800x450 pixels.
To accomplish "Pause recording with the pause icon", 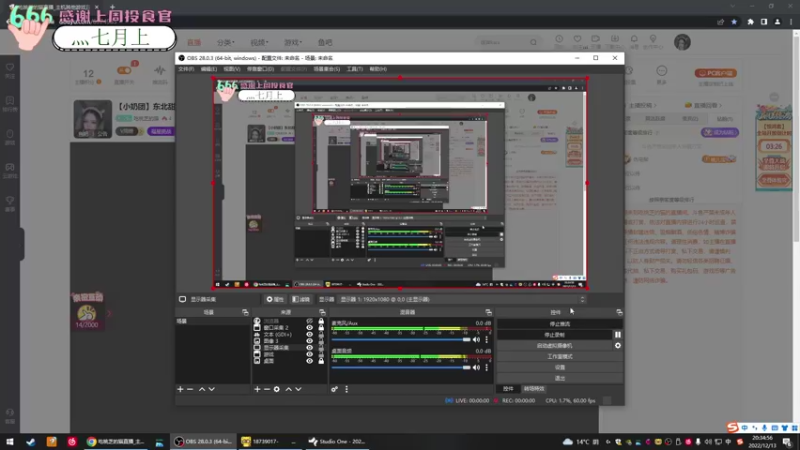I will (618, 335).
